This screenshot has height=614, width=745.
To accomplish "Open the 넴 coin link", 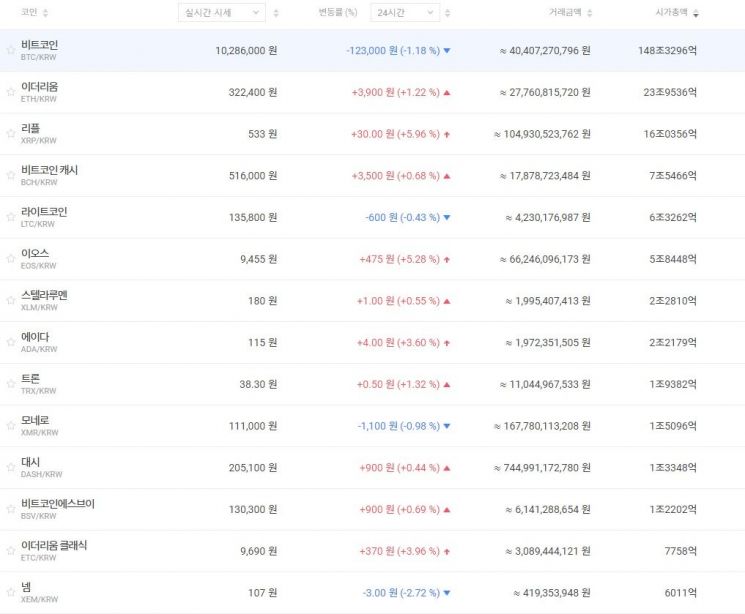I will (x=26, y=587).
